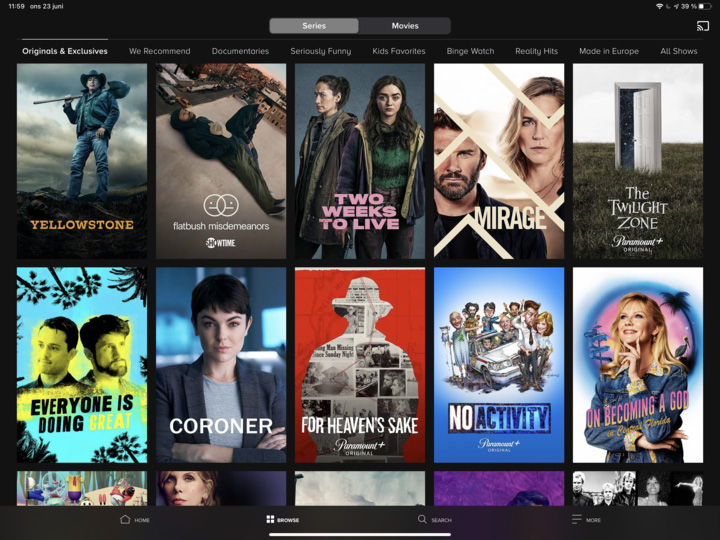Open the More menu icon
Screen dimensions: 720x540
576,519
